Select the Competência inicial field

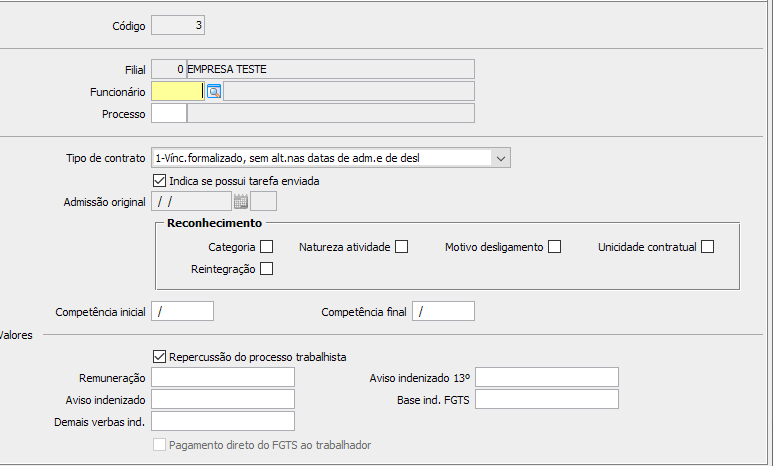183,312
